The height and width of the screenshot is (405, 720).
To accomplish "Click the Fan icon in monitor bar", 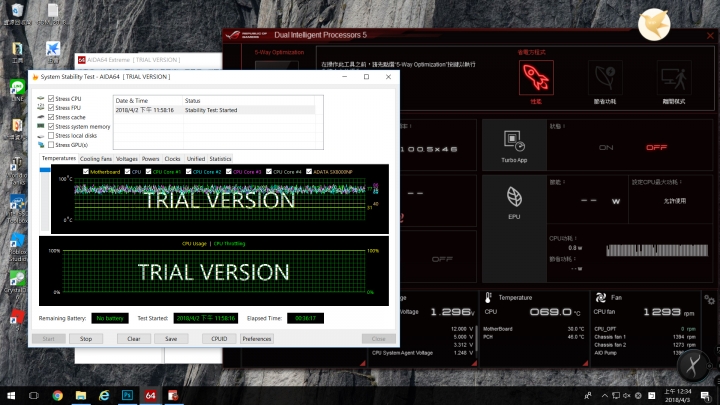I will [x=601, y=298].
